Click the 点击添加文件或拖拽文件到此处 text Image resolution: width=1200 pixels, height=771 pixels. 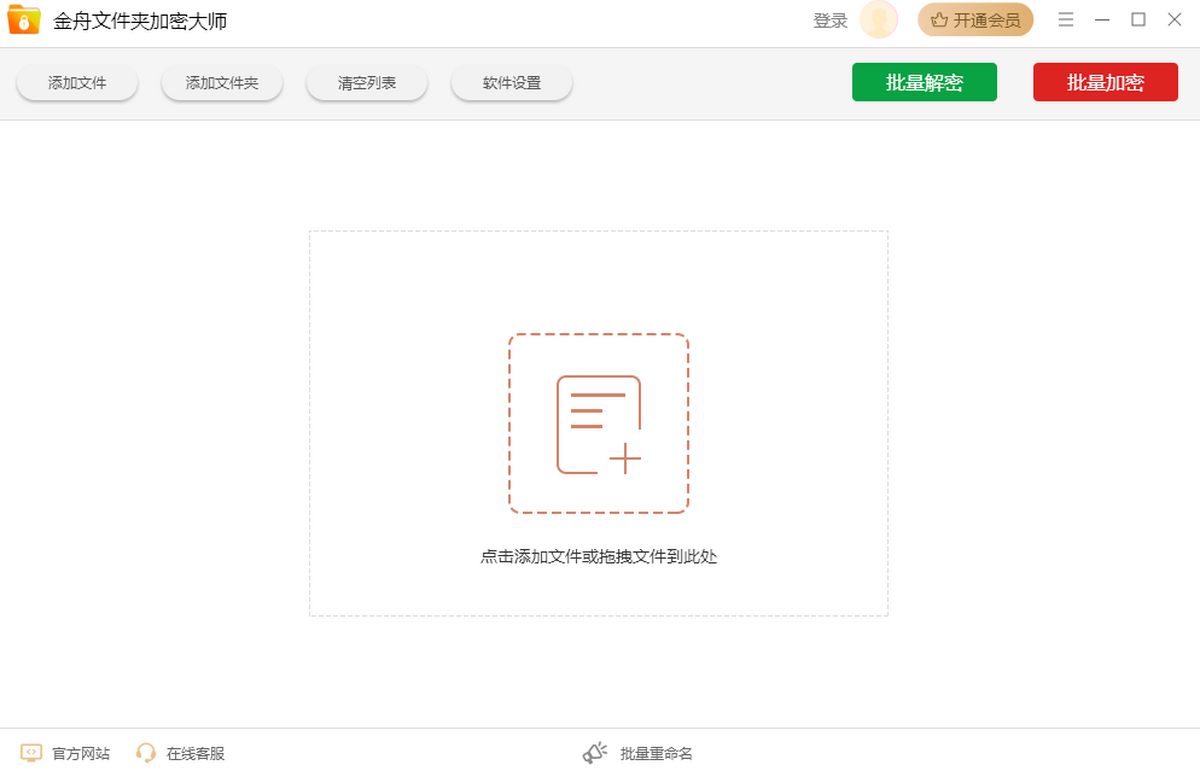click(x=598, y=557)
